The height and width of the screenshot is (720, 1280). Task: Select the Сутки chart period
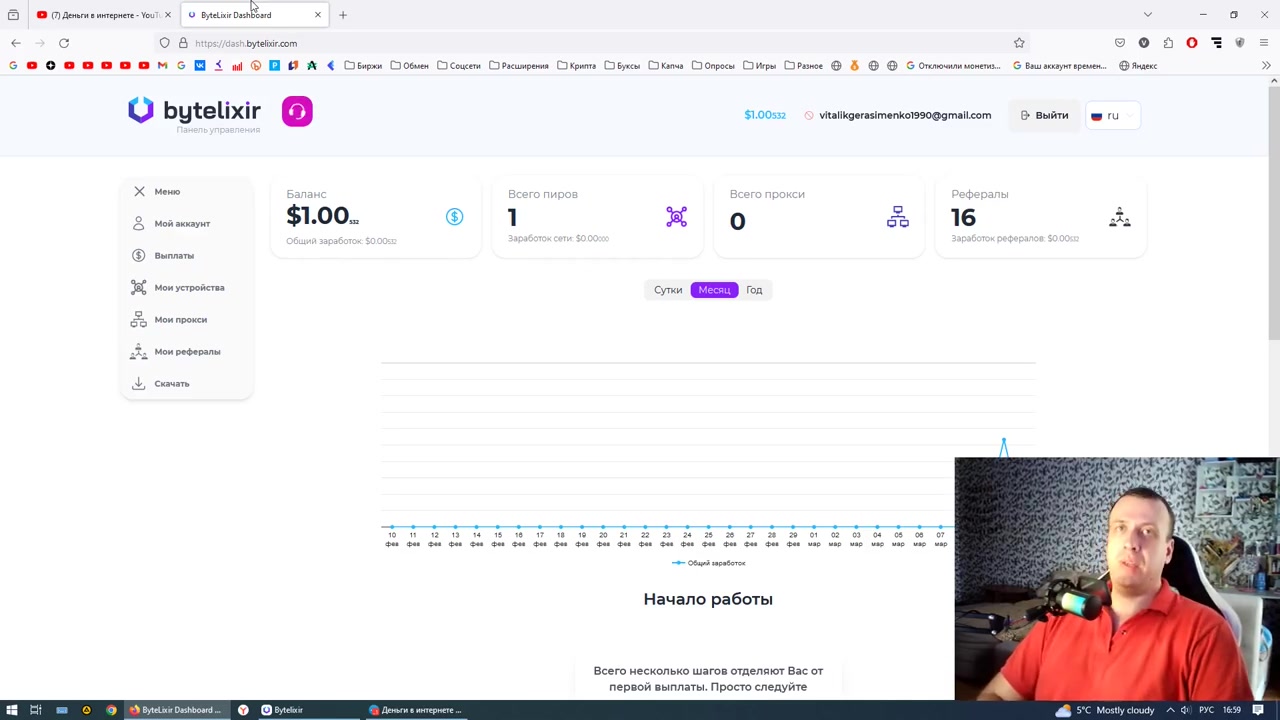pos(668,290)
